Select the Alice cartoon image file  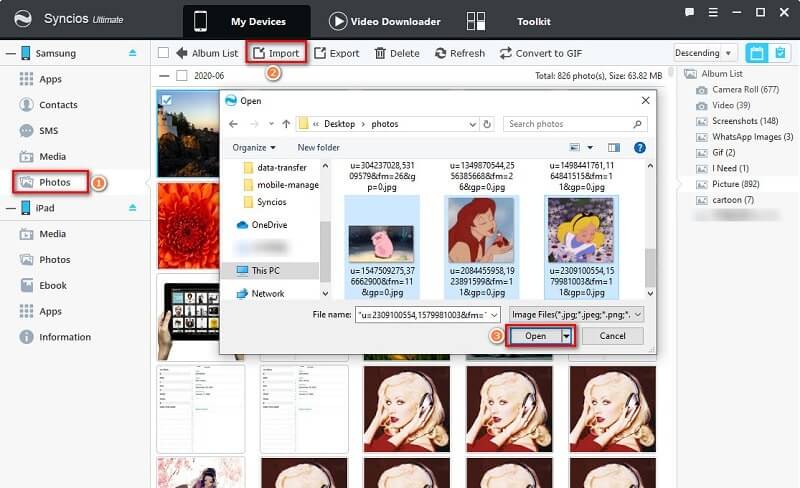[x=582, y=247]
